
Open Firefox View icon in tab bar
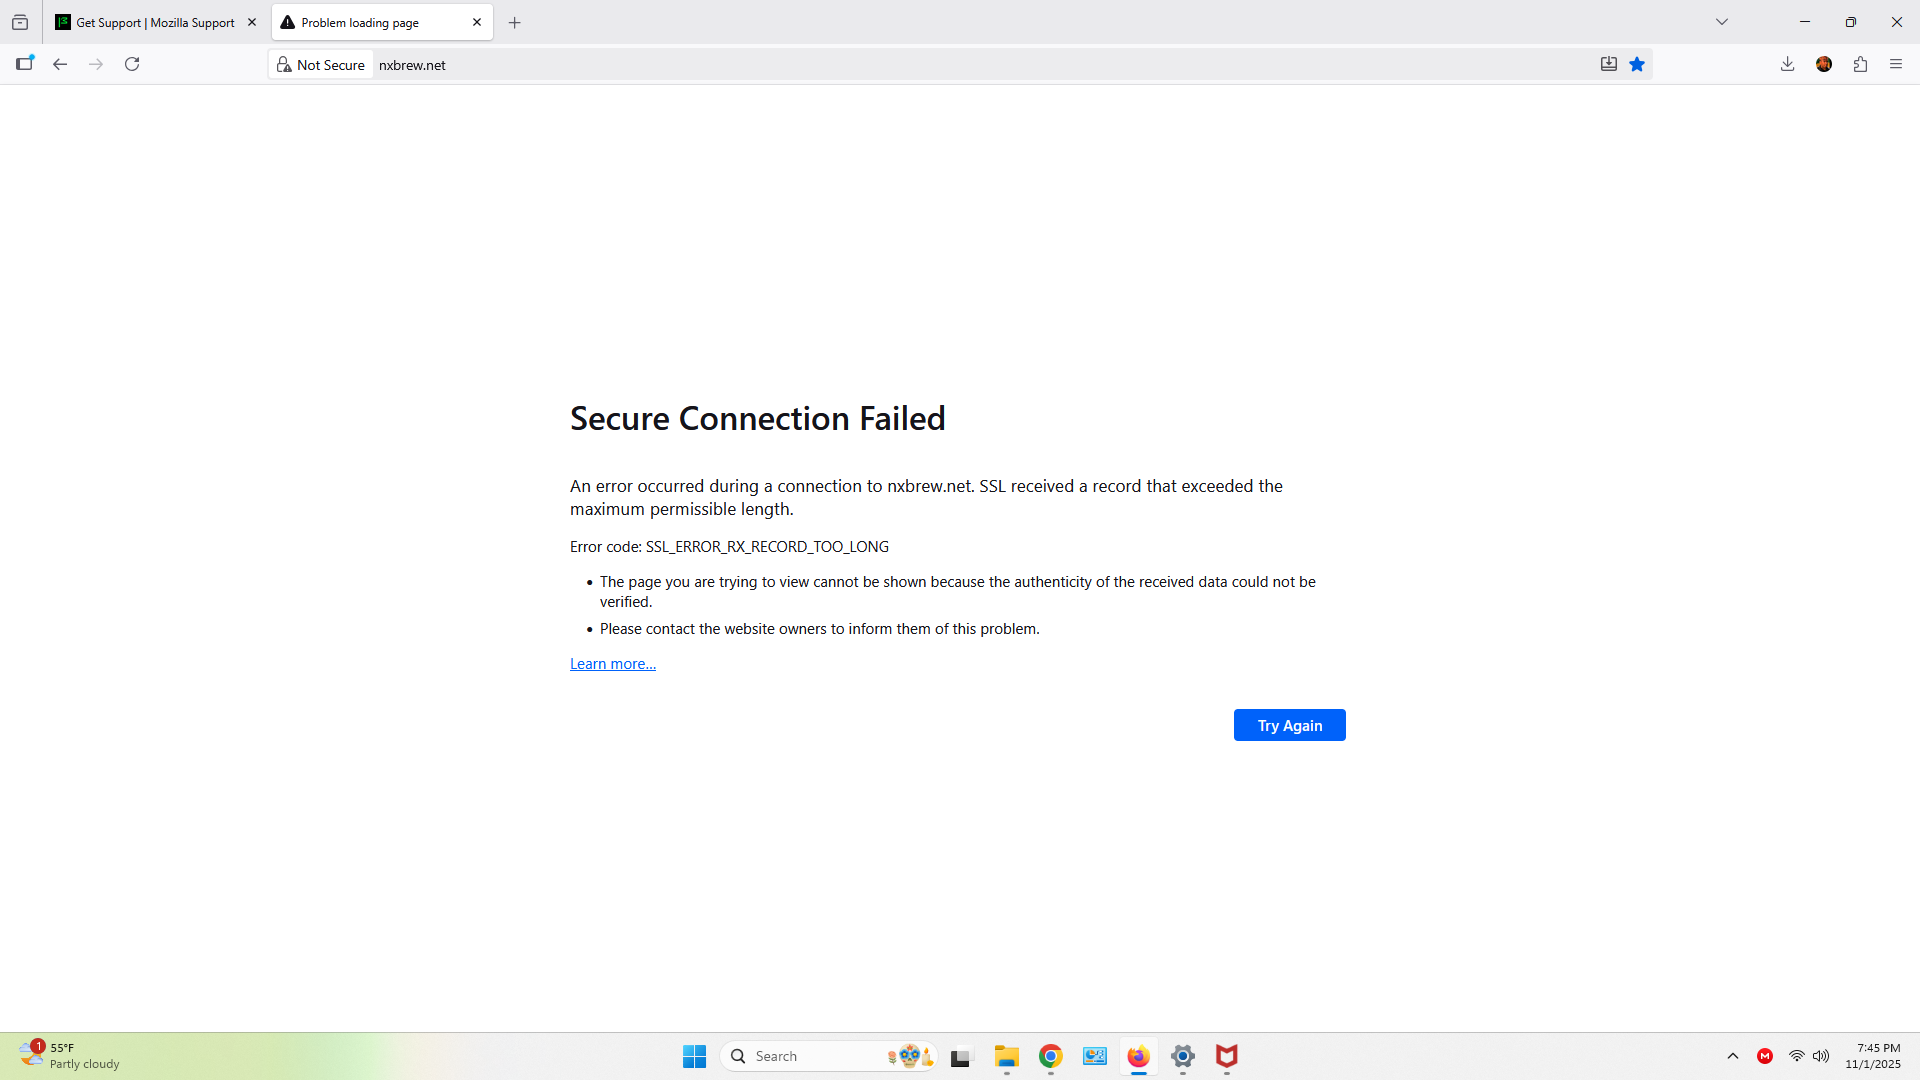[x=20, y=22]
